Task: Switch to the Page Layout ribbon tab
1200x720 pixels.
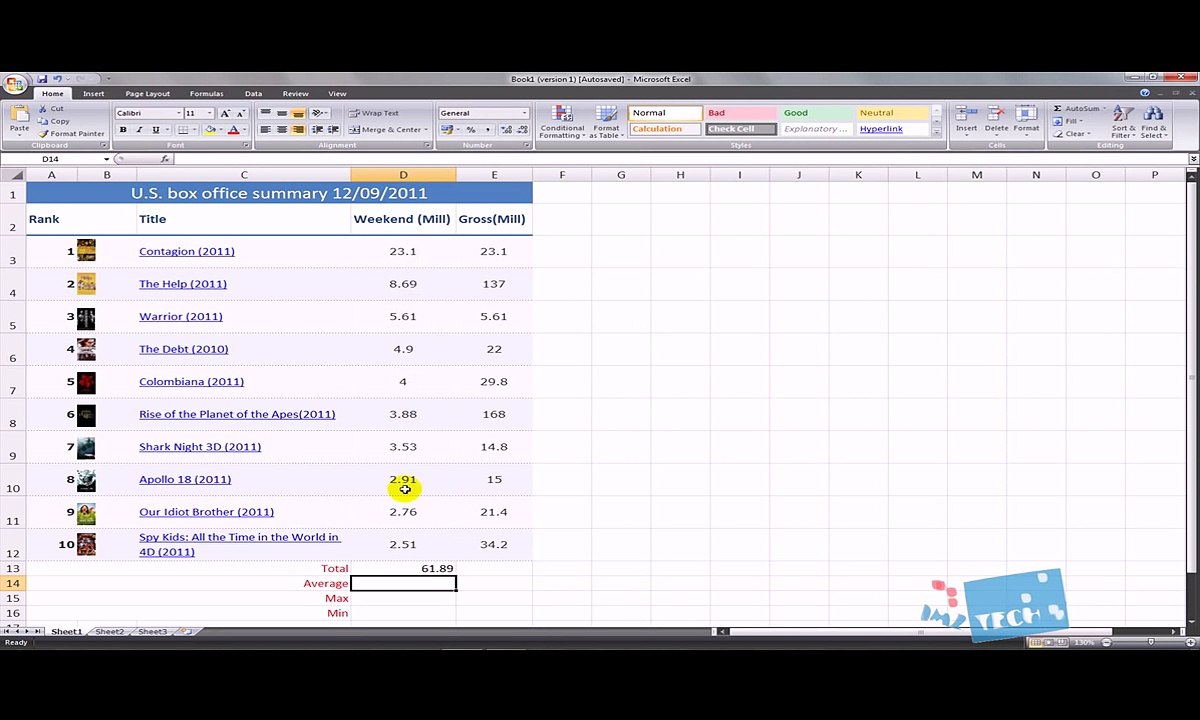Action: (147, 94)
